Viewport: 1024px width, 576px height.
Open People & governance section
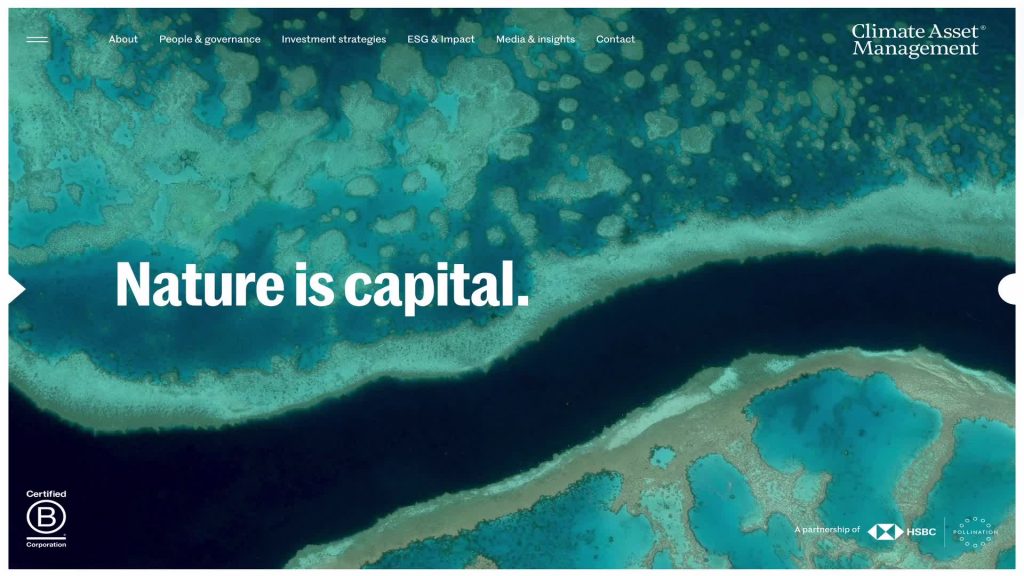pos(210,39)
